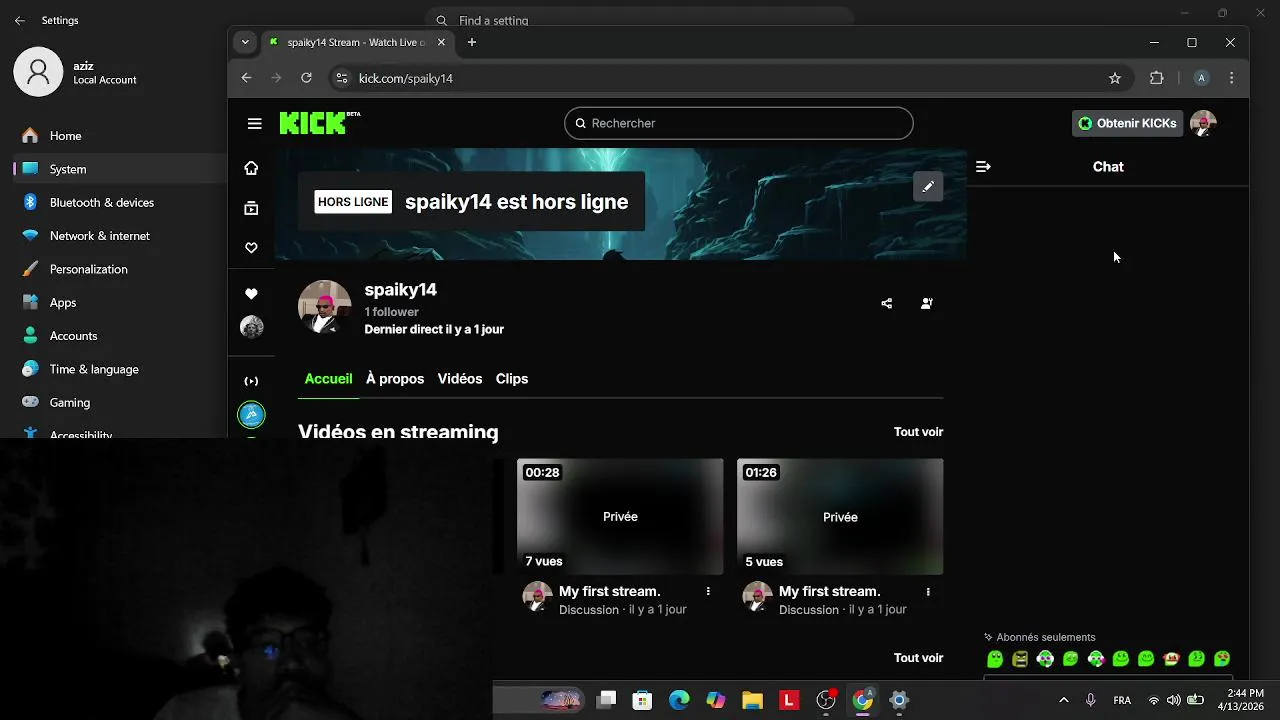
Task: Click the channel avatar beside the 01:26 video title
Action: (757, 597)
